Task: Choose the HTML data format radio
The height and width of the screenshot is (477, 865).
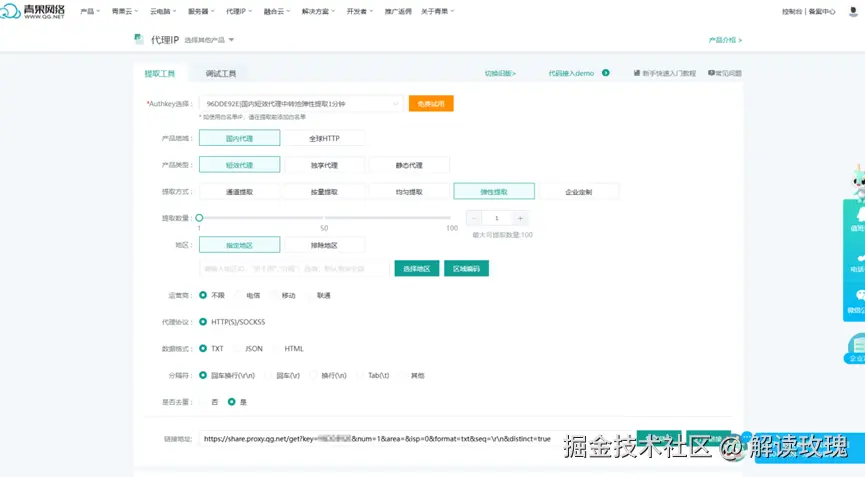Action: 277,349
